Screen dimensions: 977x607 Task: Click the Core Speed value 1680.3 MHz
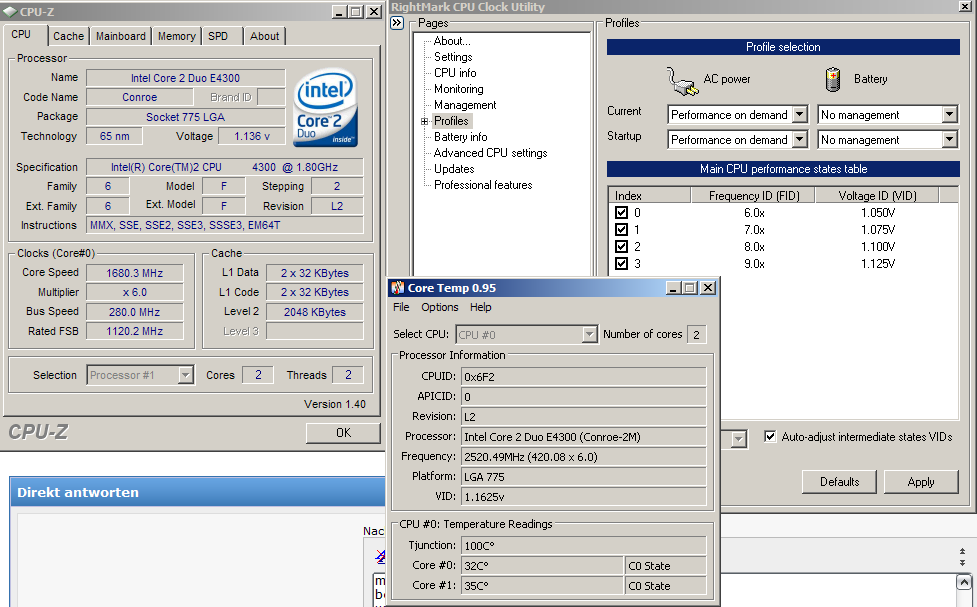pos(135,273)
